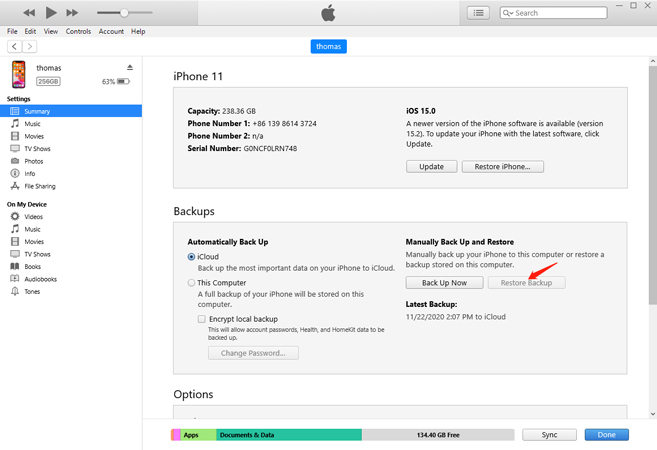This screenshot has height=450, width=657.
Task: Open Audiobooks under On My Device
Action: point(41,279)
